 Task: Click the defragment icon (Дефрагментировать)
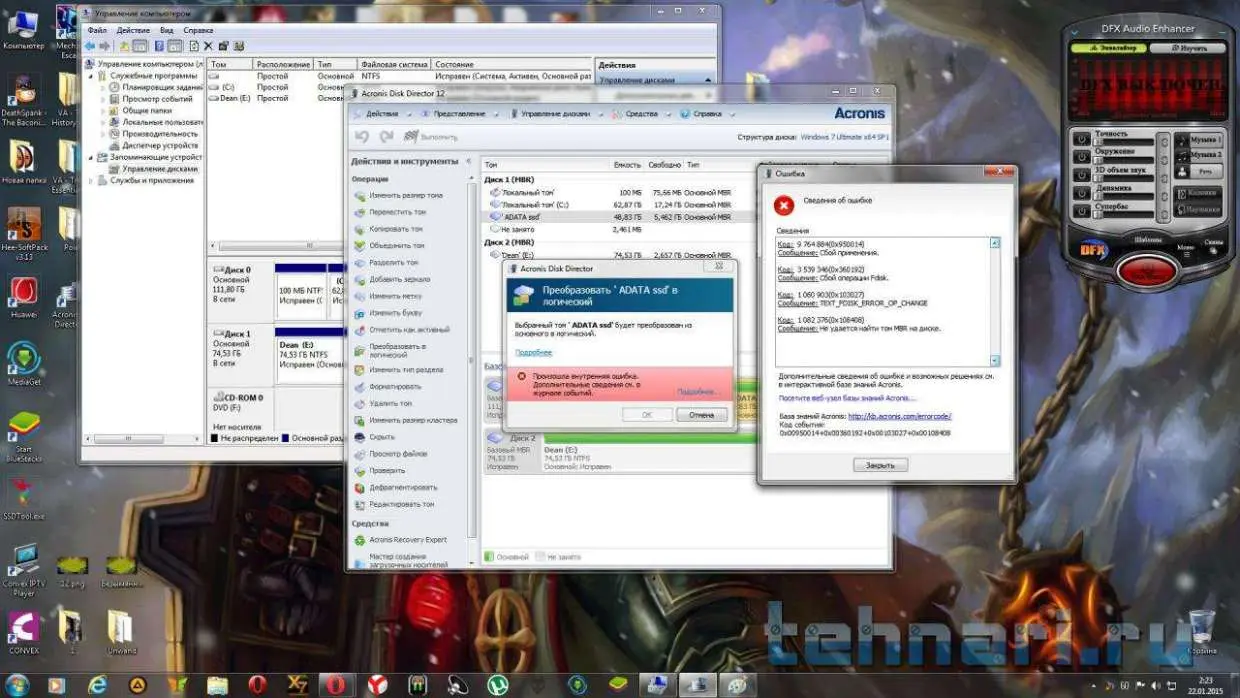360,487
